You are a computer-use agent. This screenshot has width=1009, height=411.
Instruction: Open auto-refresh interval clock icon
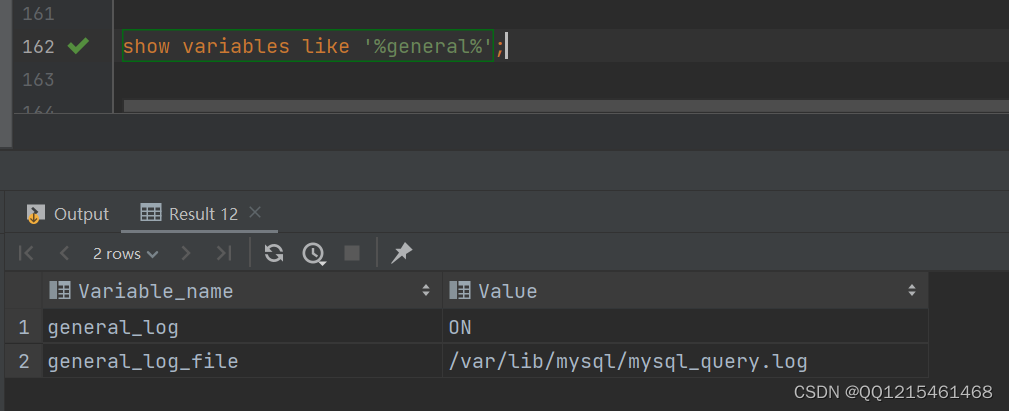point(313,253)
